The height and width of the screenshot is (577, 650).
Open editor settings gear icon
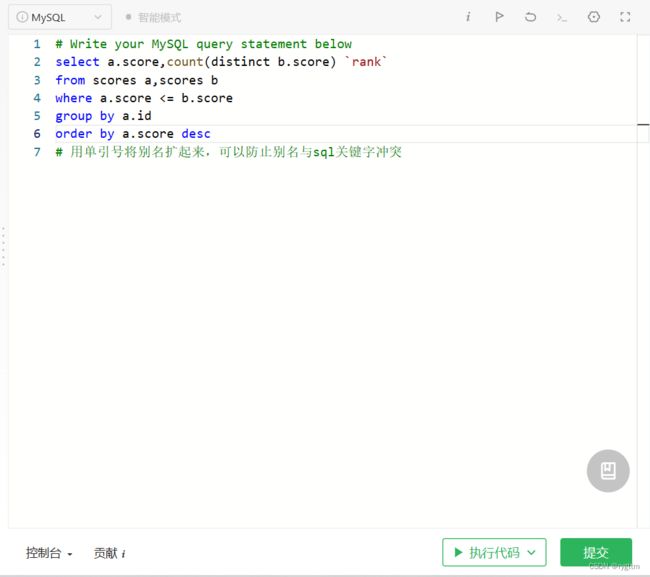click(x=594, y=17)
